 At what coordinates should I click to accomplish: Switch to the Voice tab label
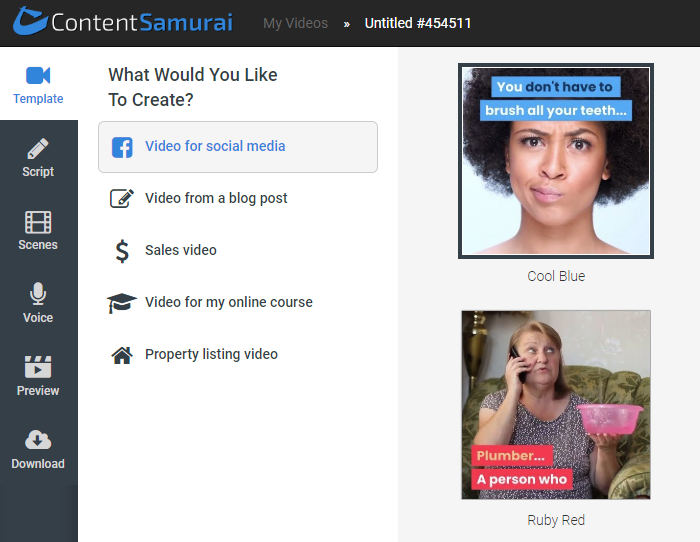click(38, 317)
